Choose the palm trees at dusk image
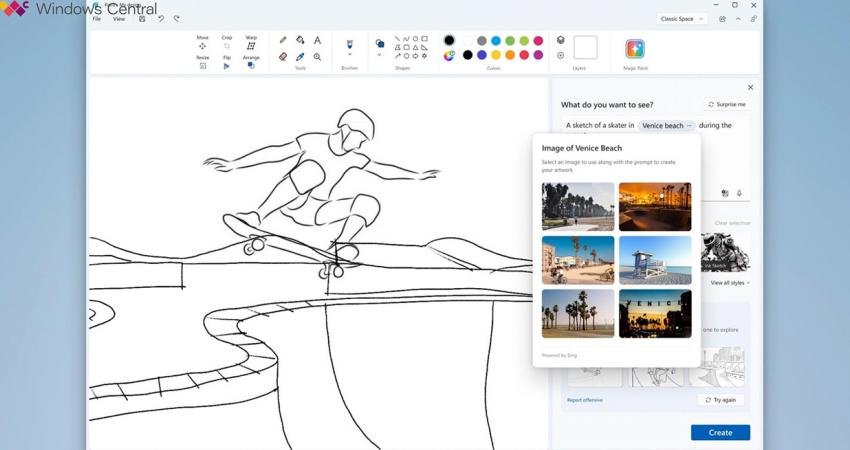The image size is (850, 450). coord(578,314)
